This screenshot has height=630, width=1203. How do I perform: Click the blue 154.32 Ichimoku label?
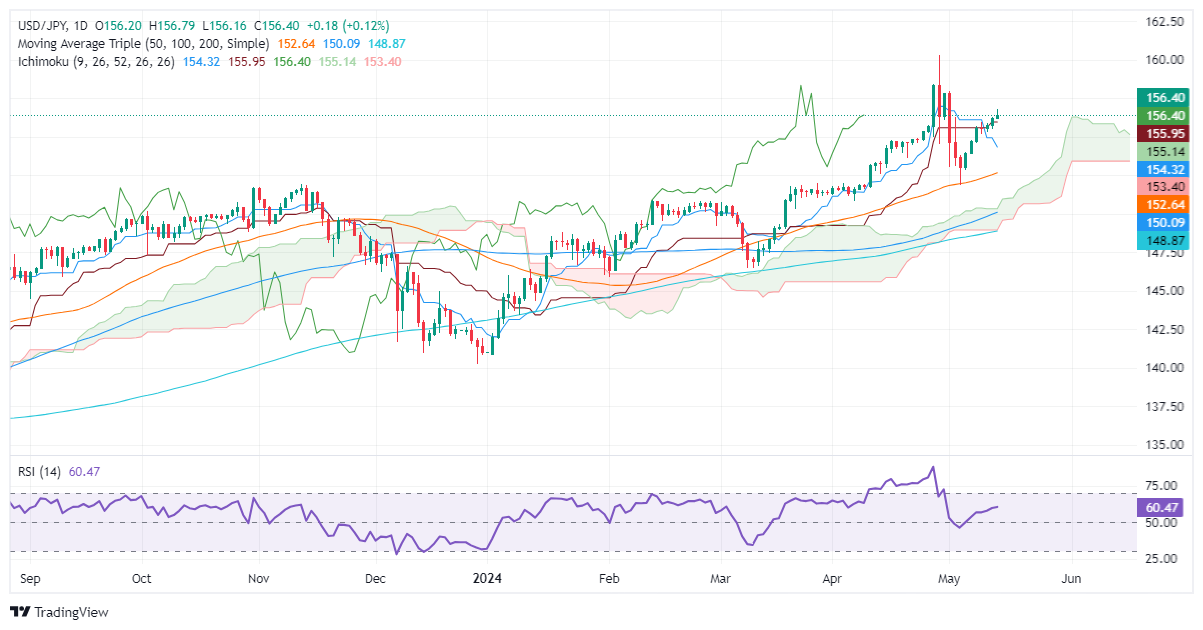tap(1163, 169)
